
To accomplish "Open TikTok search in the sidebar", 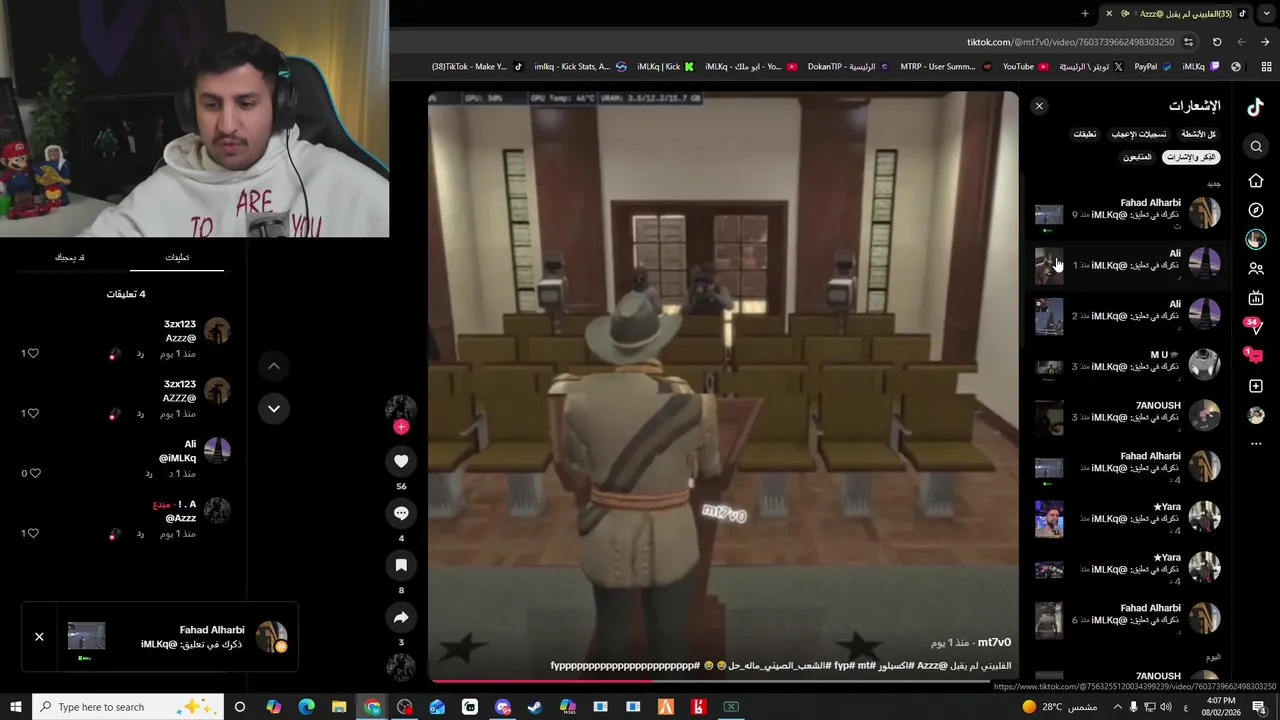I will (1256, 147).
